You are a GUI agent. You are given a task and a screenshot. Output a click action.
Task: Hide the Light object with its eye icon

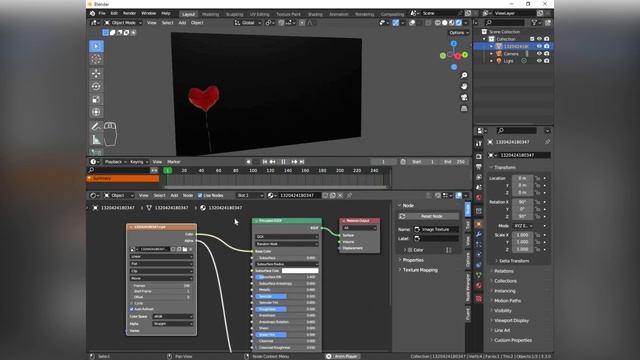pos(539,61)
